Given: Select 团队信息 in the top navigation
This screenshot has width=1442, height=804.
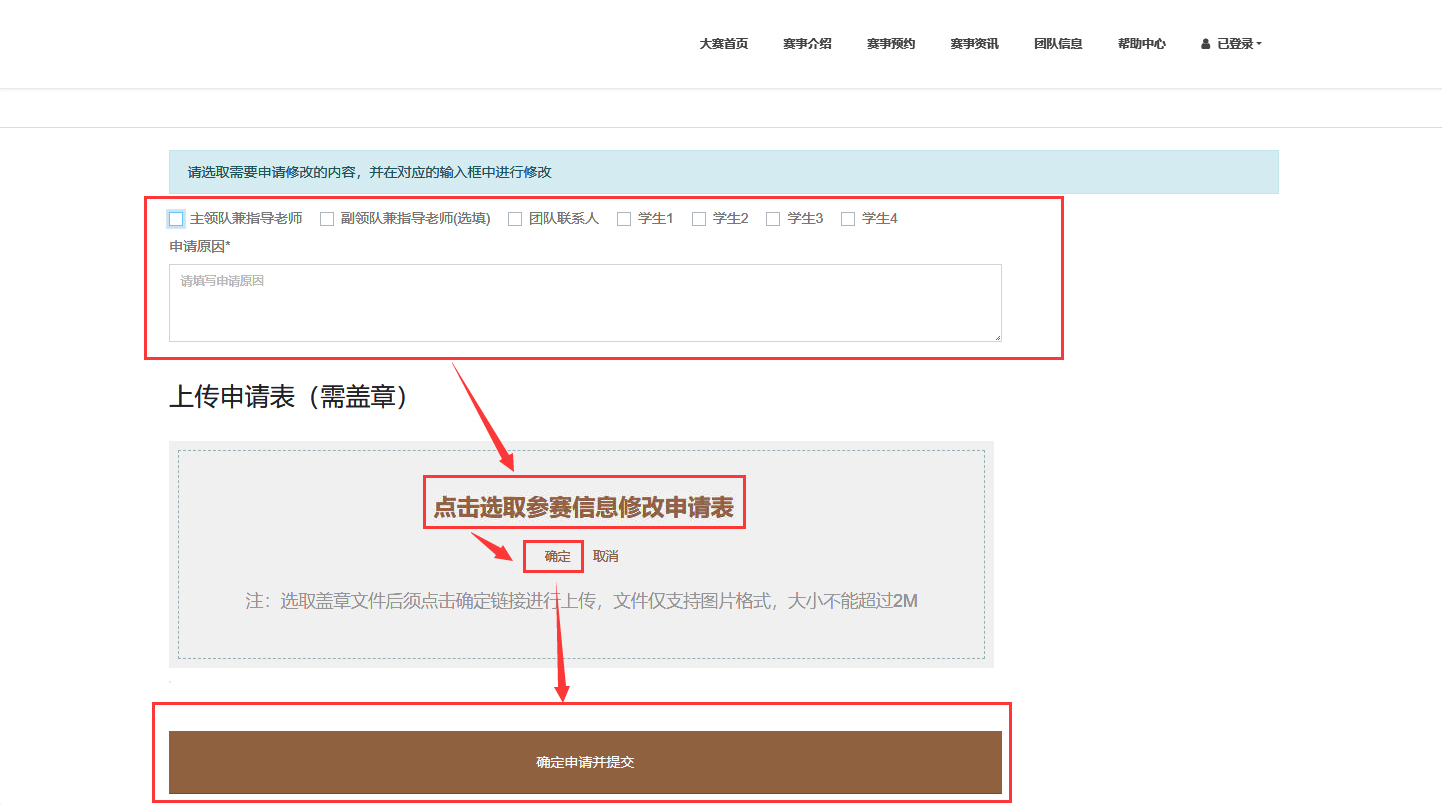Looking at the screenshot, I should click(x=1058, y=44).
